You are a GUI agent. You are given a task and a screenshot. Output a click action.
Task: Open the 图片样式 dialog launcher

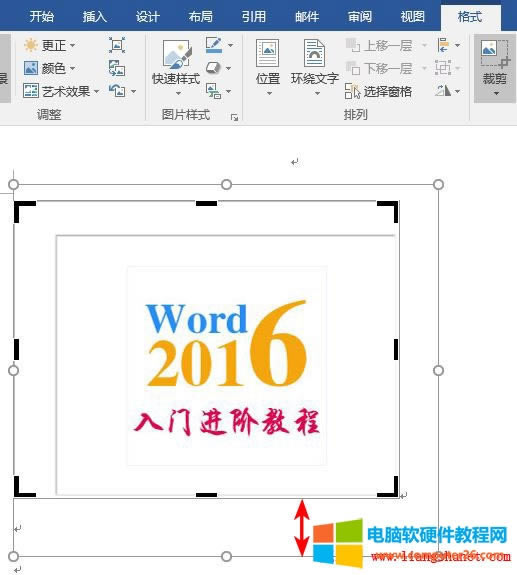234,117
